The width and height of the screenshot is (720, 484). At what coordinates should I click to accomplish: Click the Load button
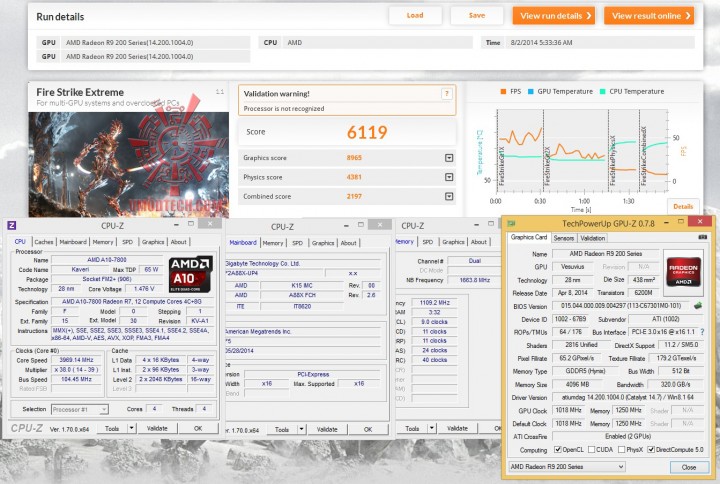415,16
